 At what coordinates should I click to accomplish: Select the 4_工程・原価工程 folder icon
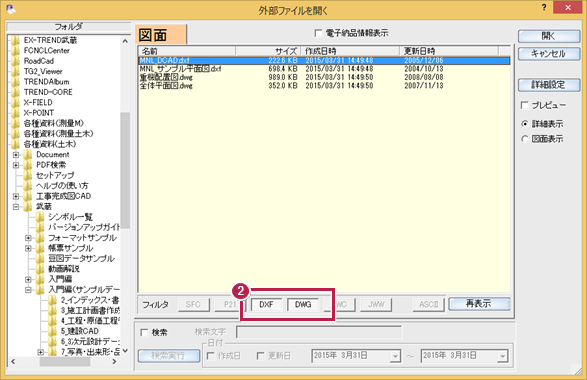52,321
